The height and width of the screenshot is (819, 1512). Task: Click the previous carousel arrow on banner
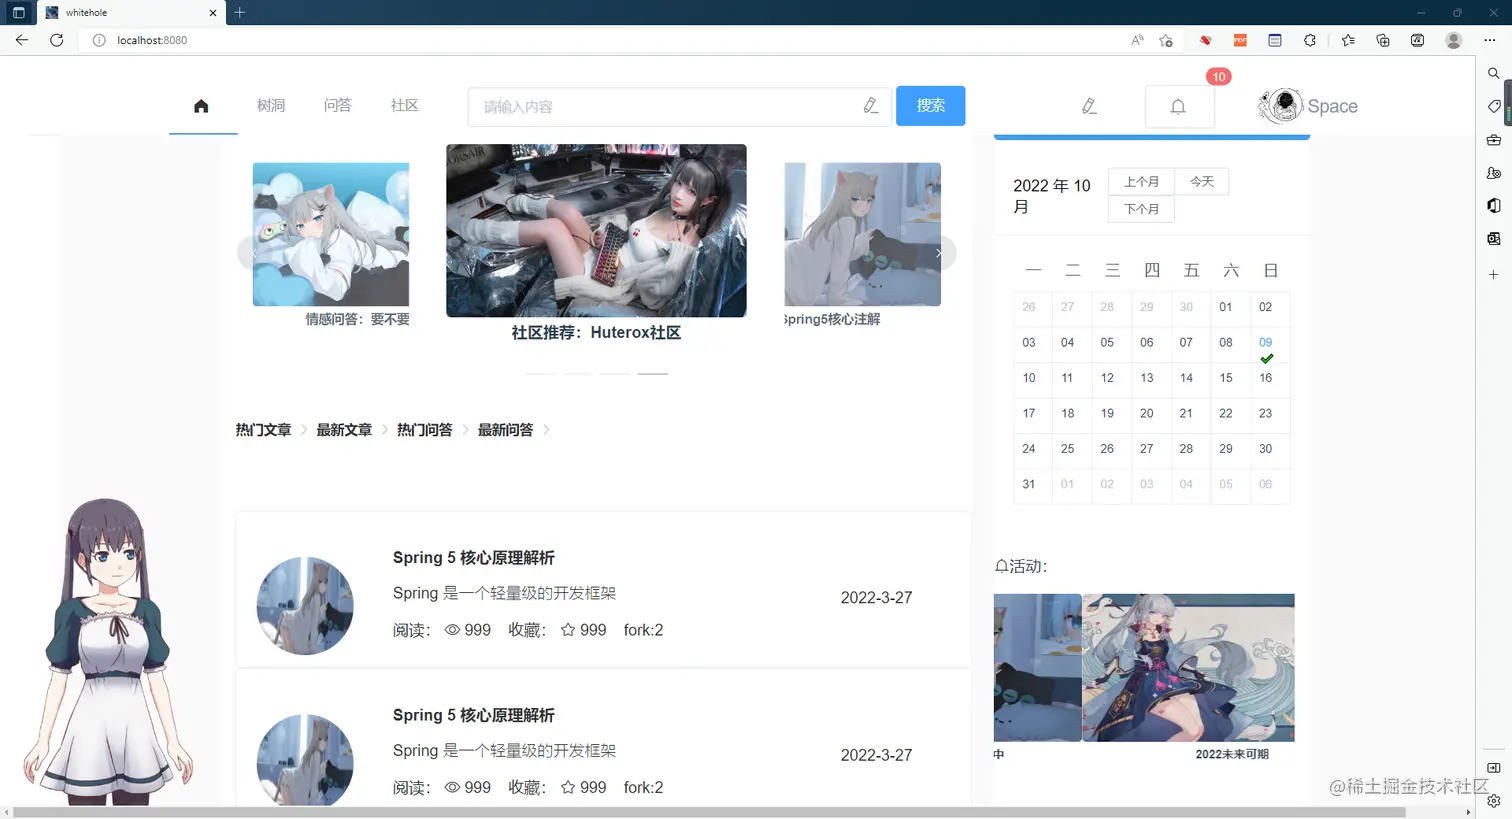click(x=255, y=253)
